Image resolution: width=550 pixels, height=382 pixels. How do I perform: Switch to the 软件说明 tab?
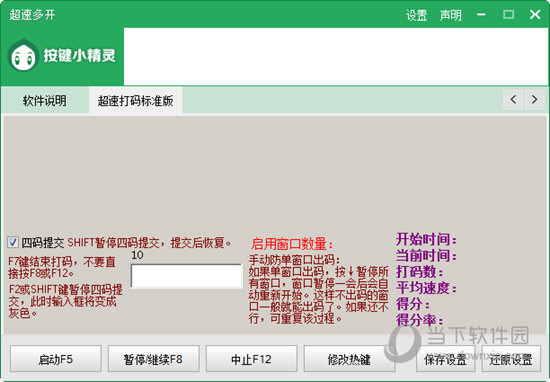tap(45, 101)
